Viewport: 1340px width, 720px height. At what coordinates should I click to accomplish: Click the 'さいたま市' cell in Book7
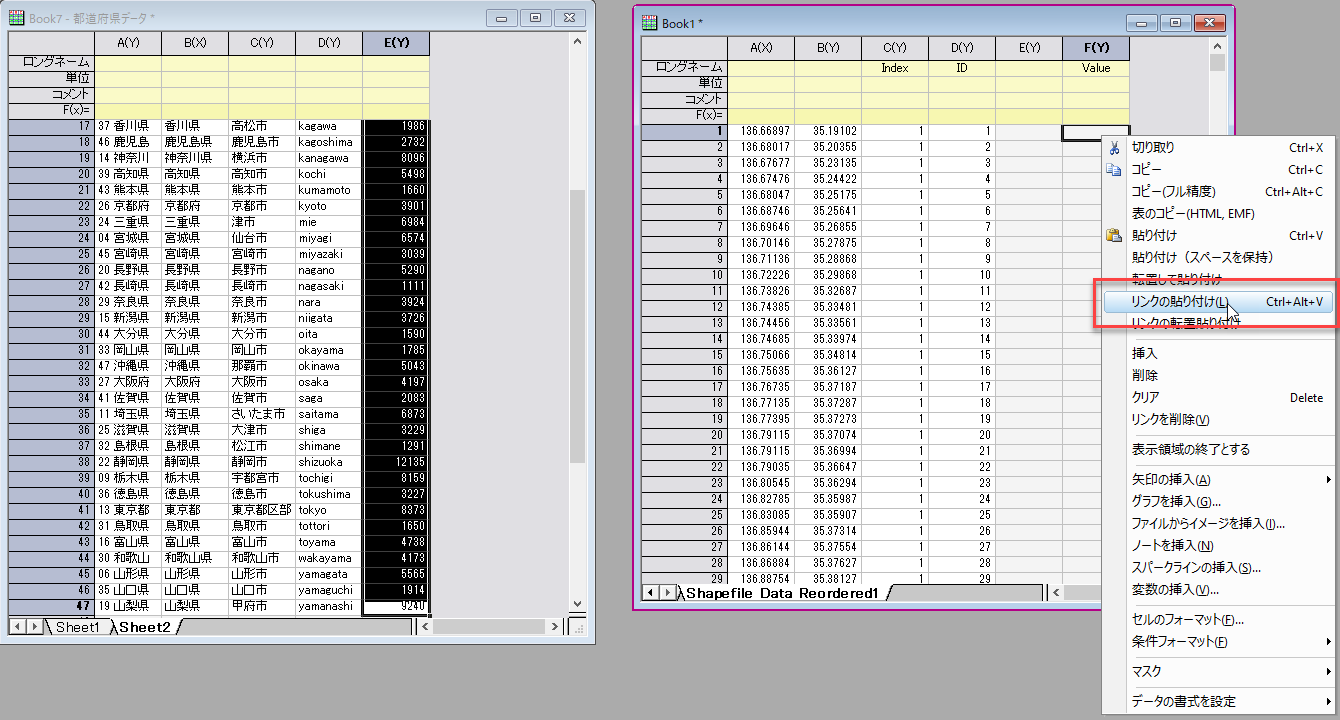[262, 414]
